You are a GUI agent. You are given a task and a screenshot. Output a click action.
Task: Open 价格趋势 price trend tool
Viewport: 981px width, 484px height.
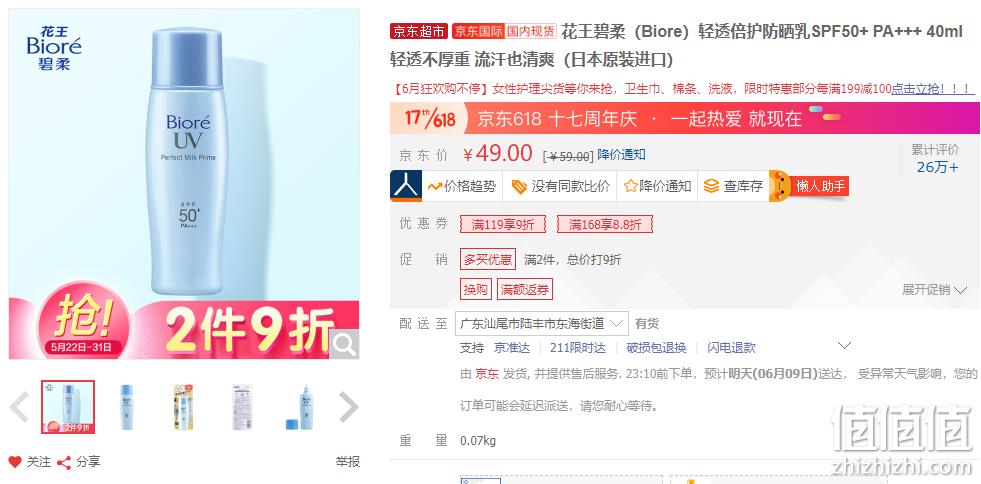point(462,186)
